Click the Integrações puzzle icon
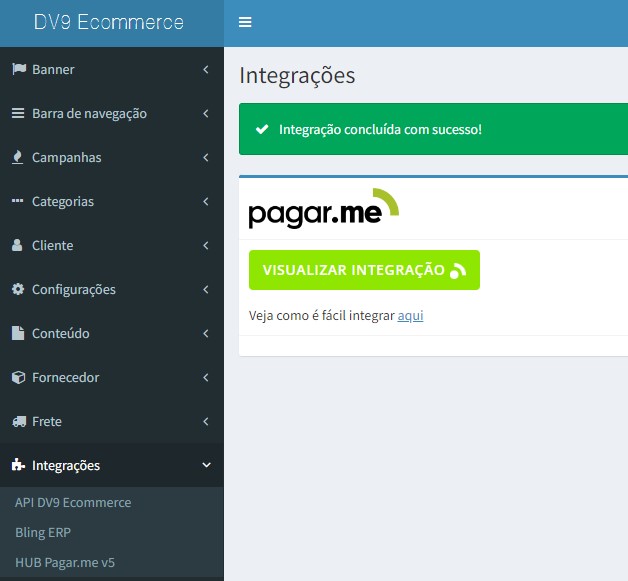 (18, 465)
